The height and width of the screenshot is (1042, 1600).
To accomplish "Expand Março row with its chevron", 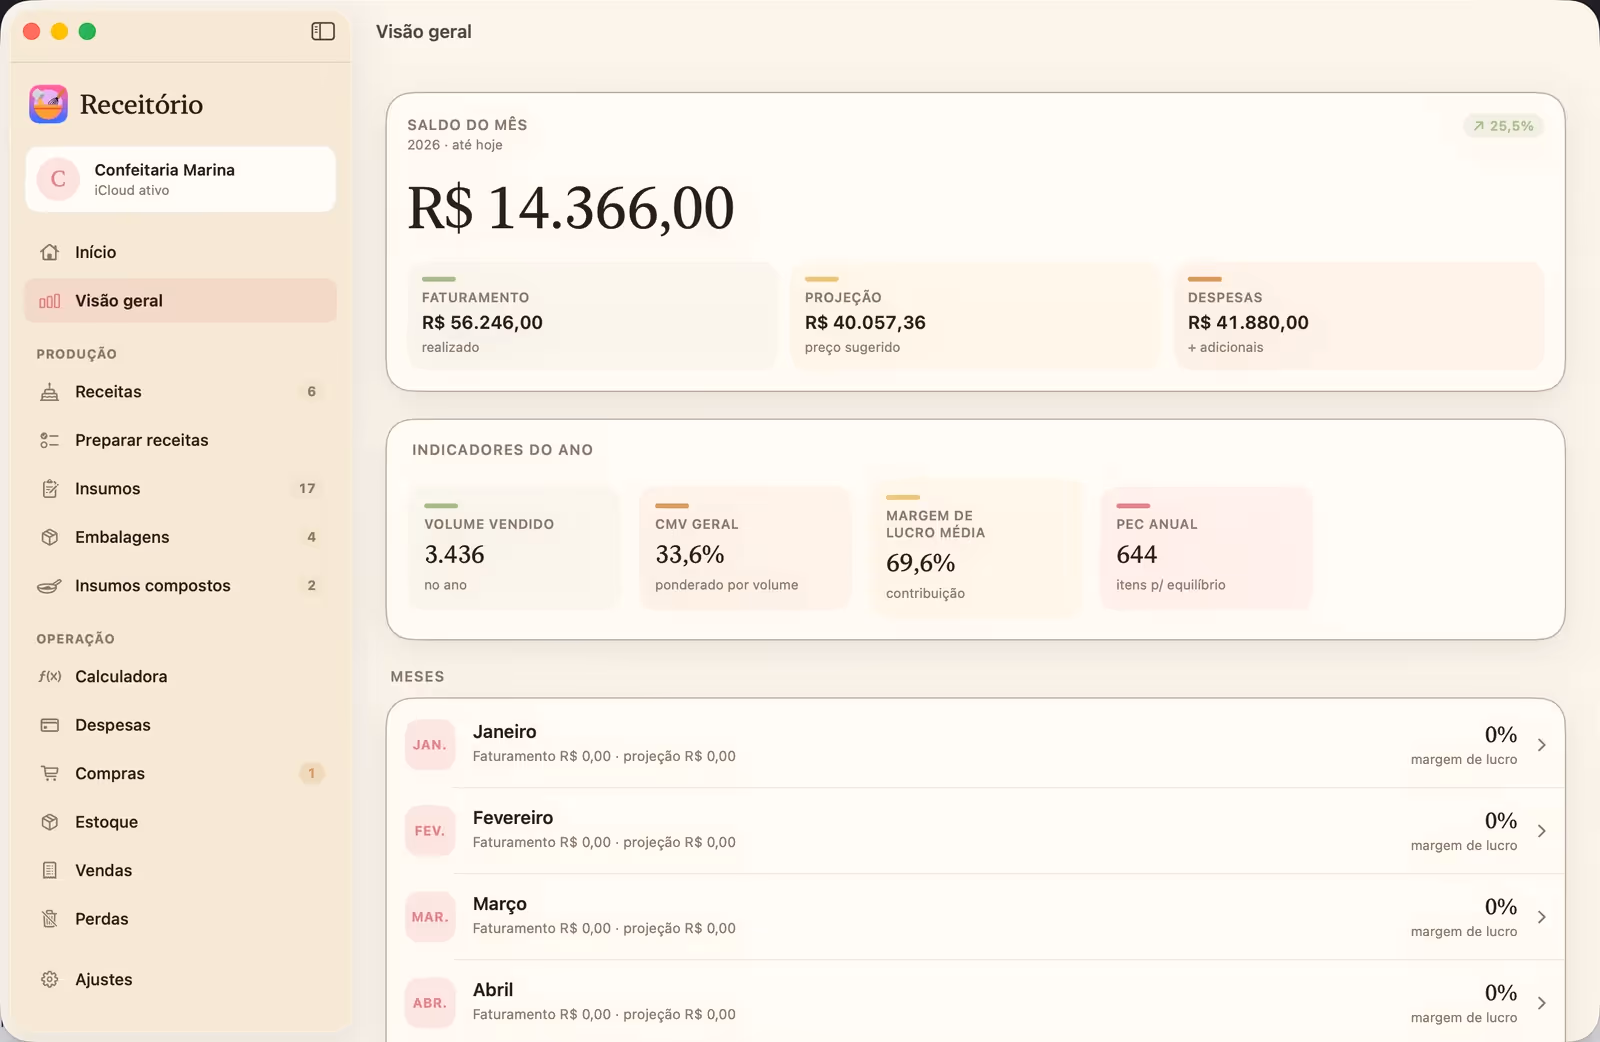I will click(1541, 917).
